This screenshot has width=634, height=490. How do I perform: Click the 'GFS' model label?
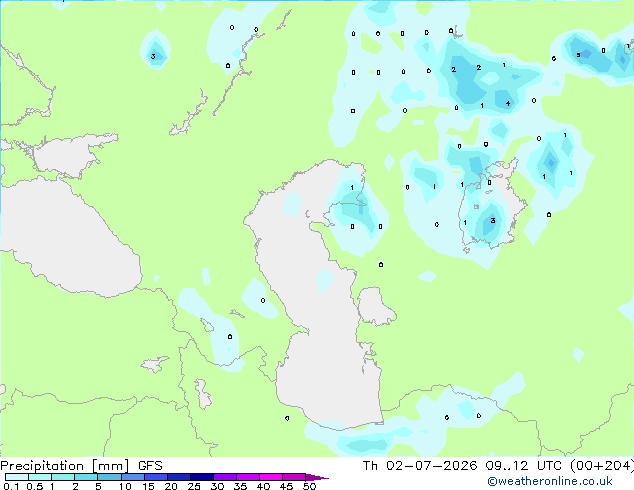(150, 466)
